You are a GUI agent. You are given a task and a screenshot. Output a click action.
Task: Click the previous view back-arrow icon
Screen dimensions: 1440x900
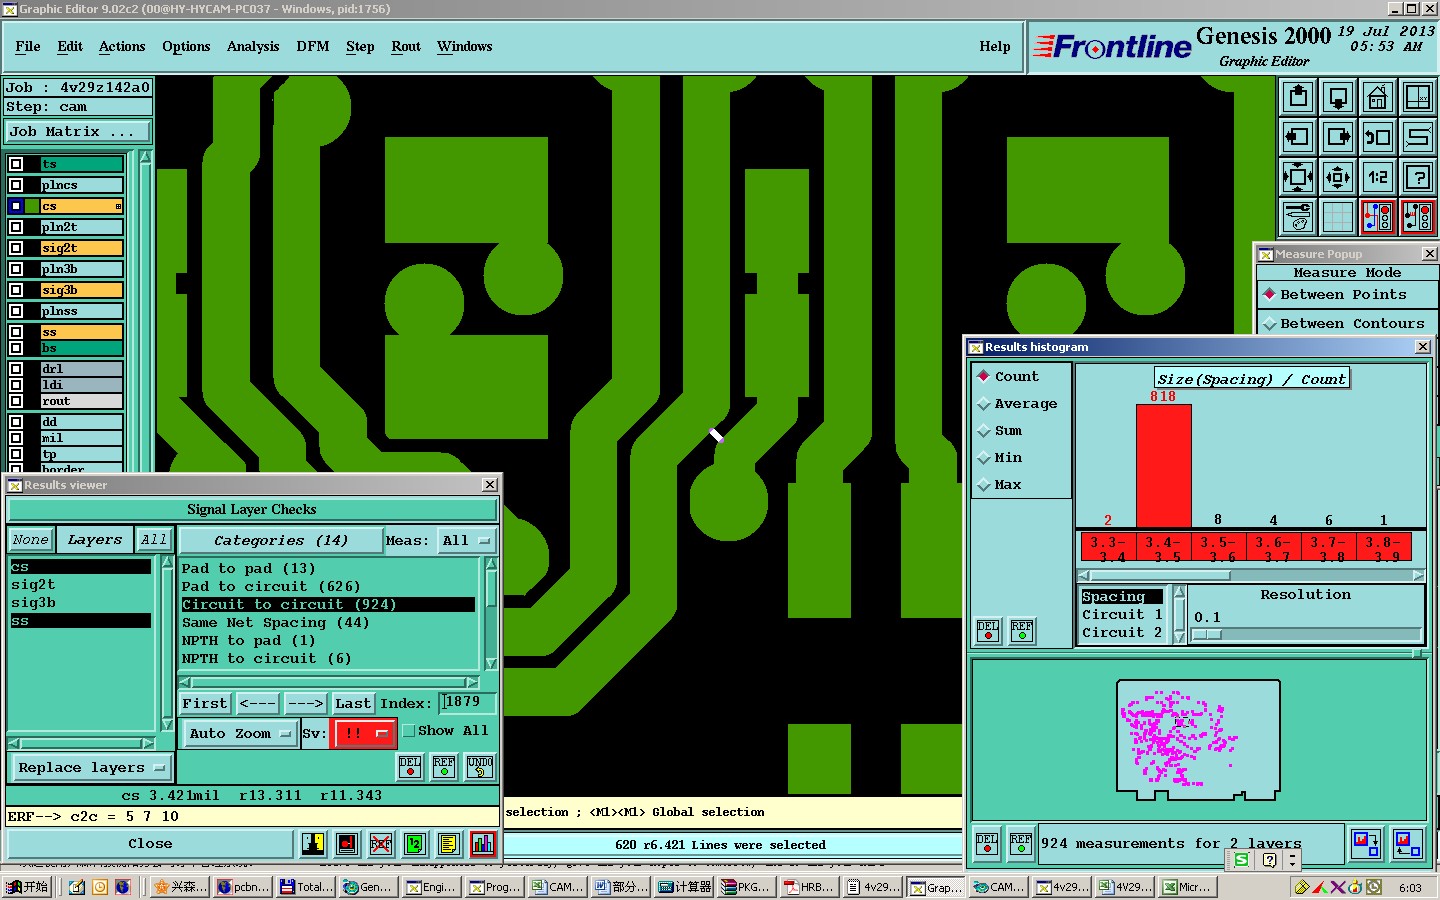(1378, 137)
